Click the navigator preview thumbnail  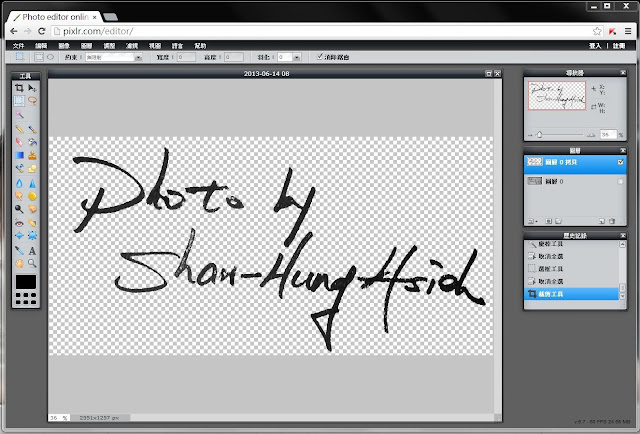pyautogui.click(x=557, y=95)
